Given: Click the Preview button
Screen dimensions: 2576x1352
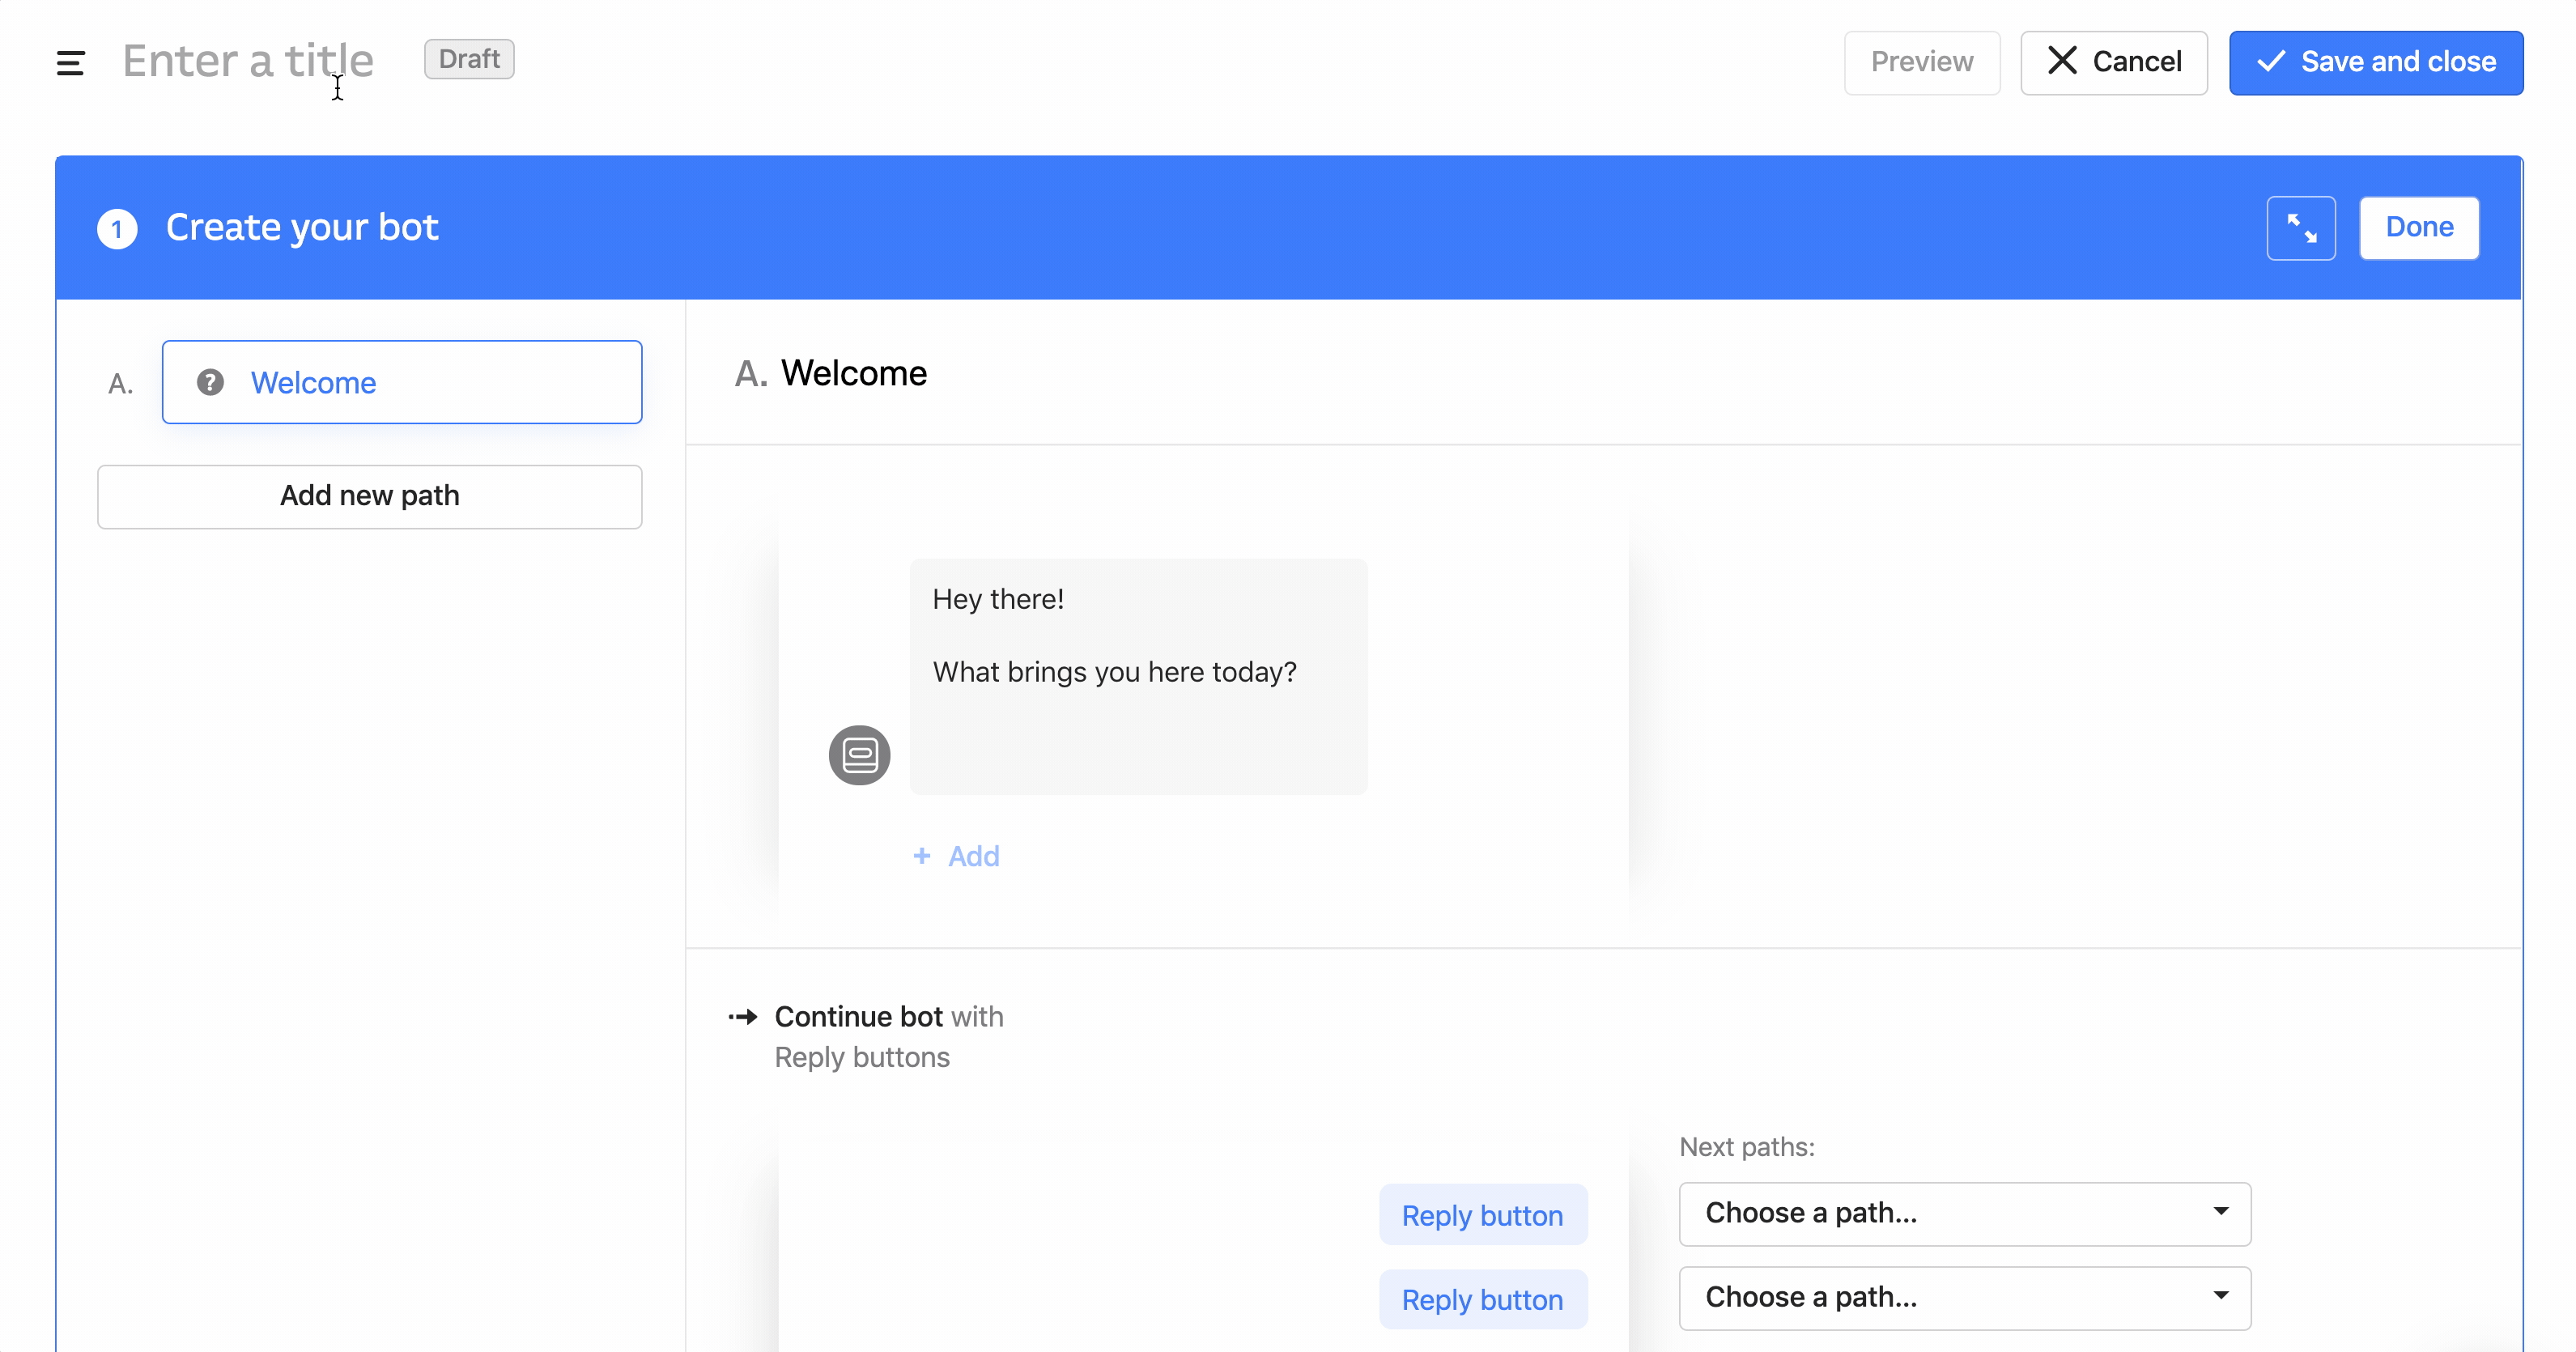Looking at the screenshot, I should click(1922, 62).
